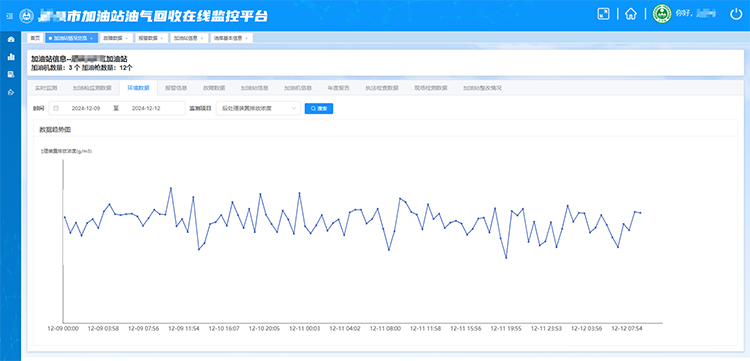This screenshot has height=361, width=750.
Task: Open the 加油站整改情况 tab
Action: 482,88
